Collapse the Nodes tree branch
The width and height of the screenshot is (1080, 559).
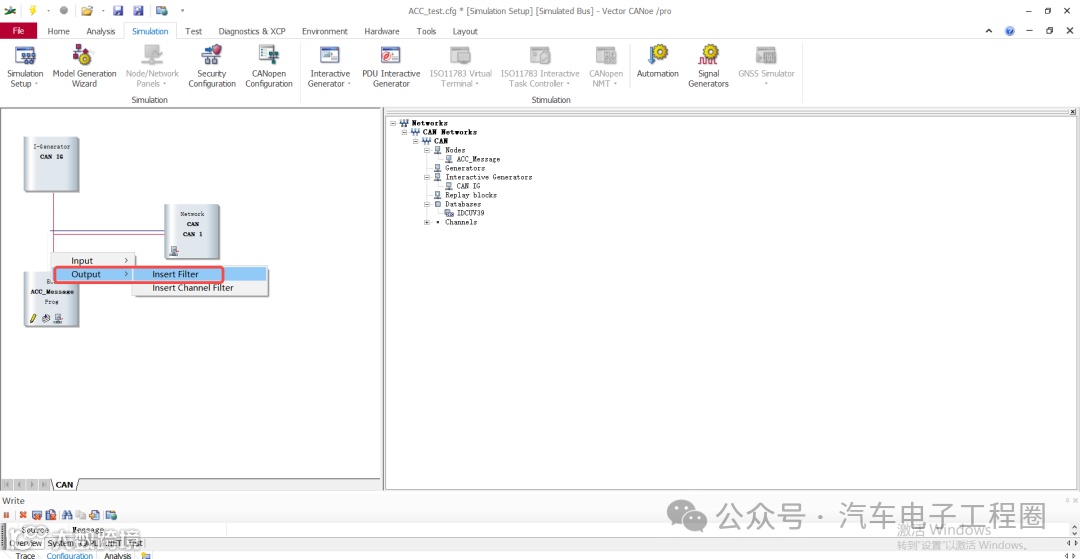(x=427, y=150)
